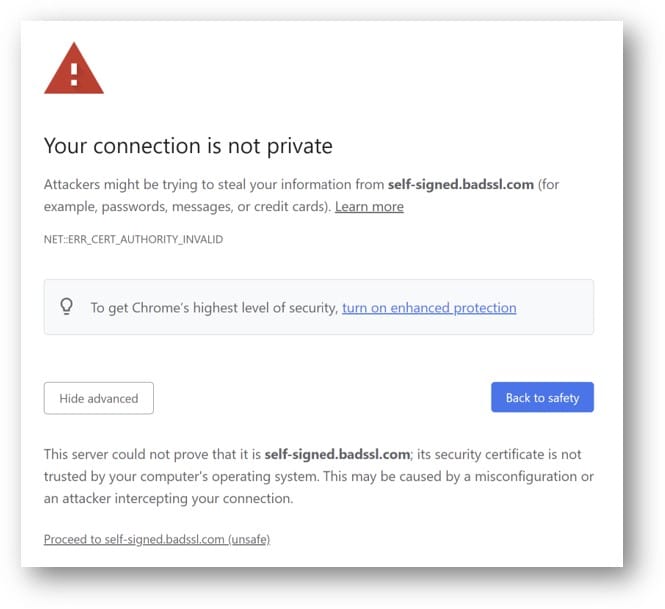Select bold self-signed.badssl.com in the Attackers paragraph
Image resolution: width=665 pixels, height=609 pixels.
(x=461, y=184)
